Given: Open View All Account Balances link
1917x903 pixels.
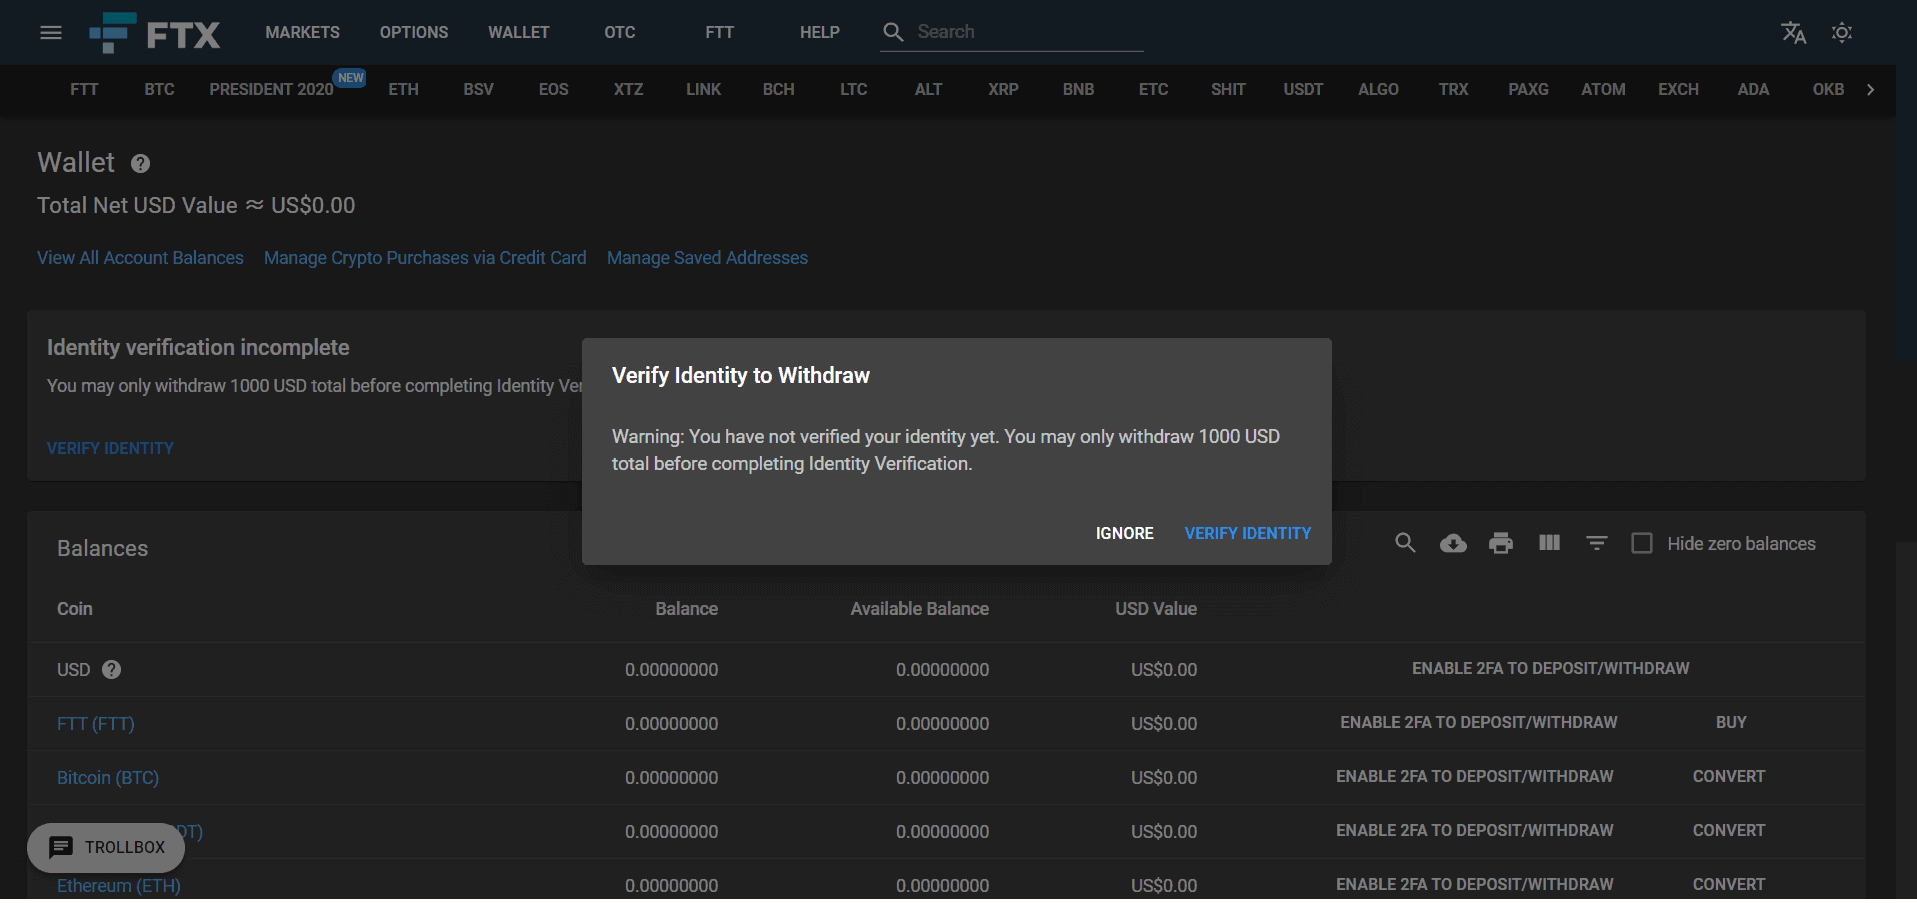Looking at the screenshot, I should click(140, 258).
